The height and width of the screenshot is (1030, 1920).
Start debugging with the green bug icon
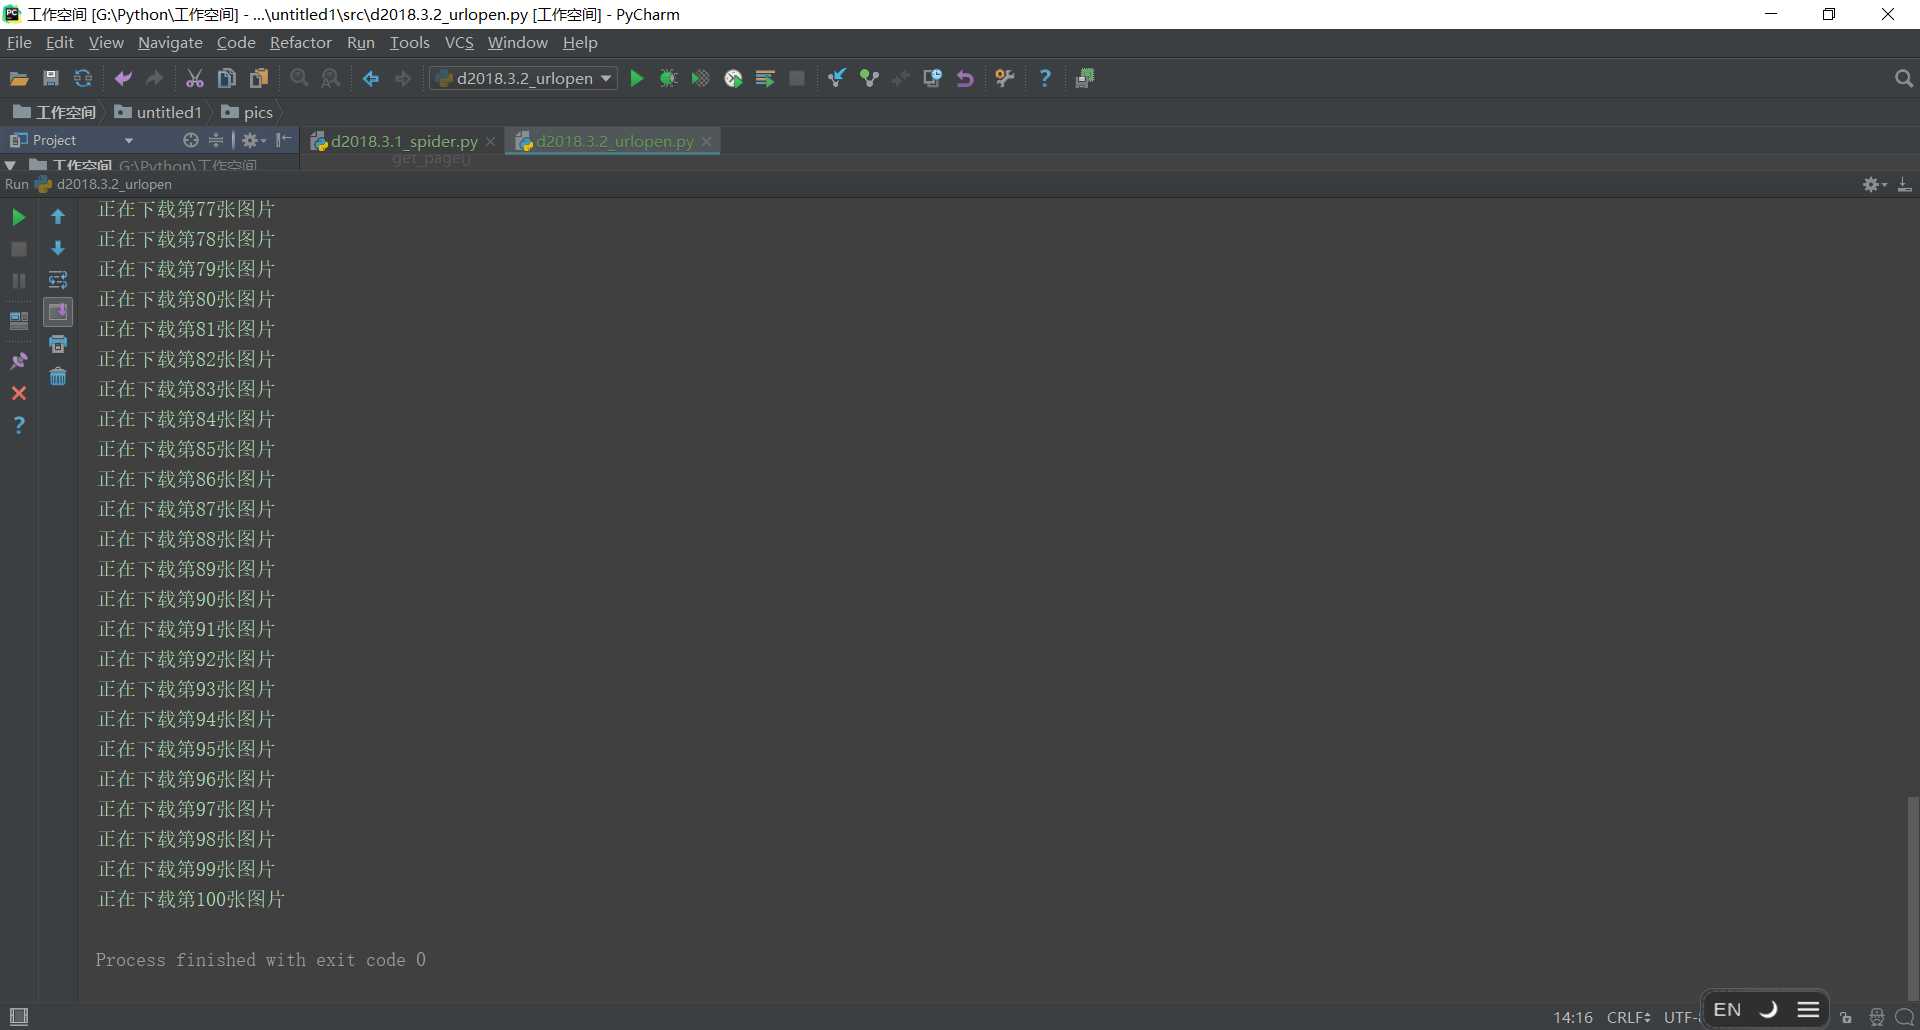pyautogui.click(x=668, y=78)
